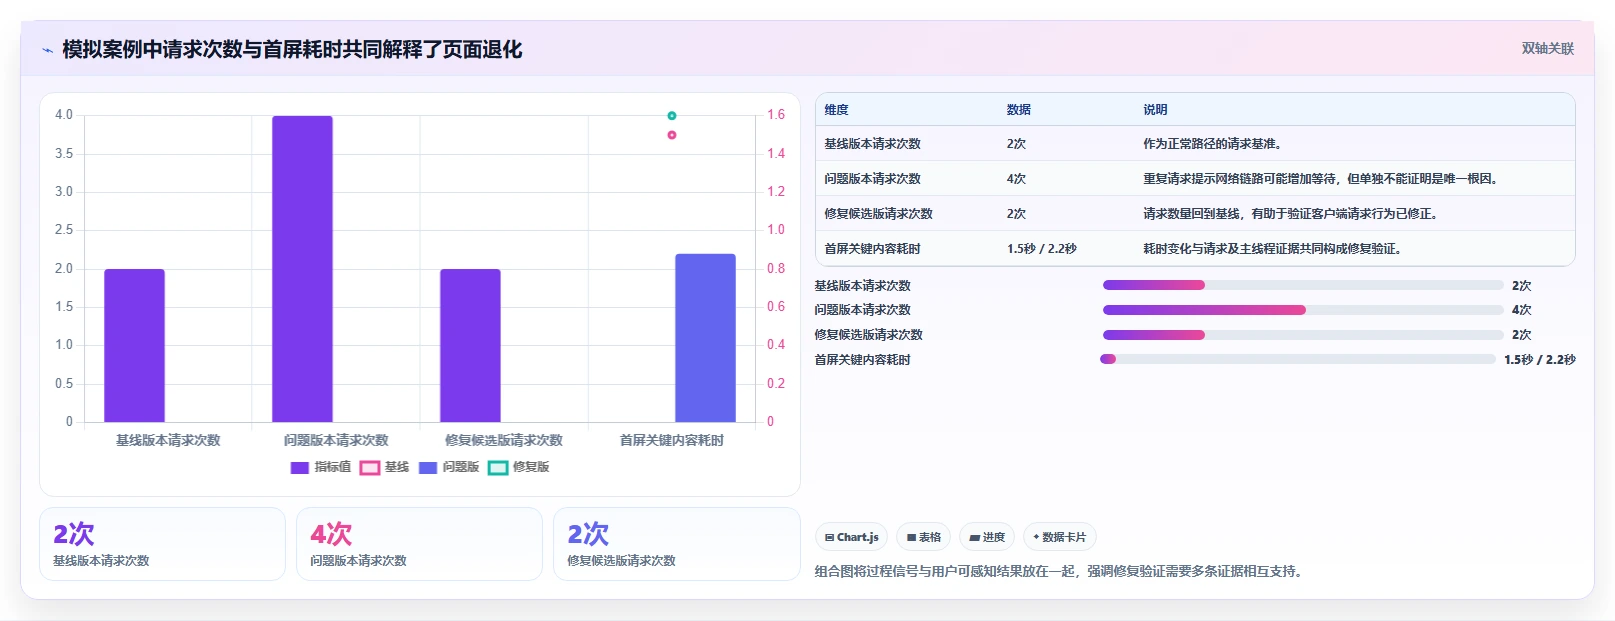Click the 说明 column header
This screenshot has height=621, width=1615.
tap(1155, 110)
